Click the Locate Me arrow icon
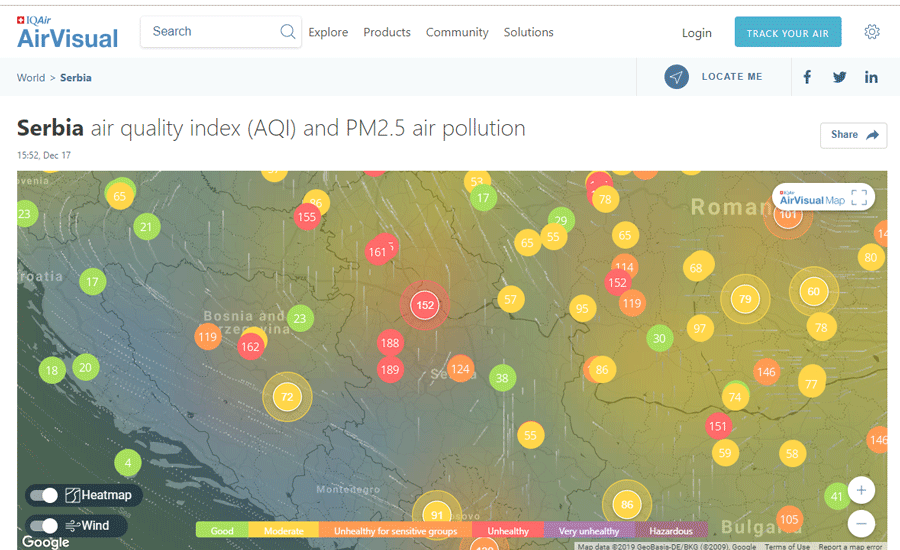900x550 pixels. 677,77
